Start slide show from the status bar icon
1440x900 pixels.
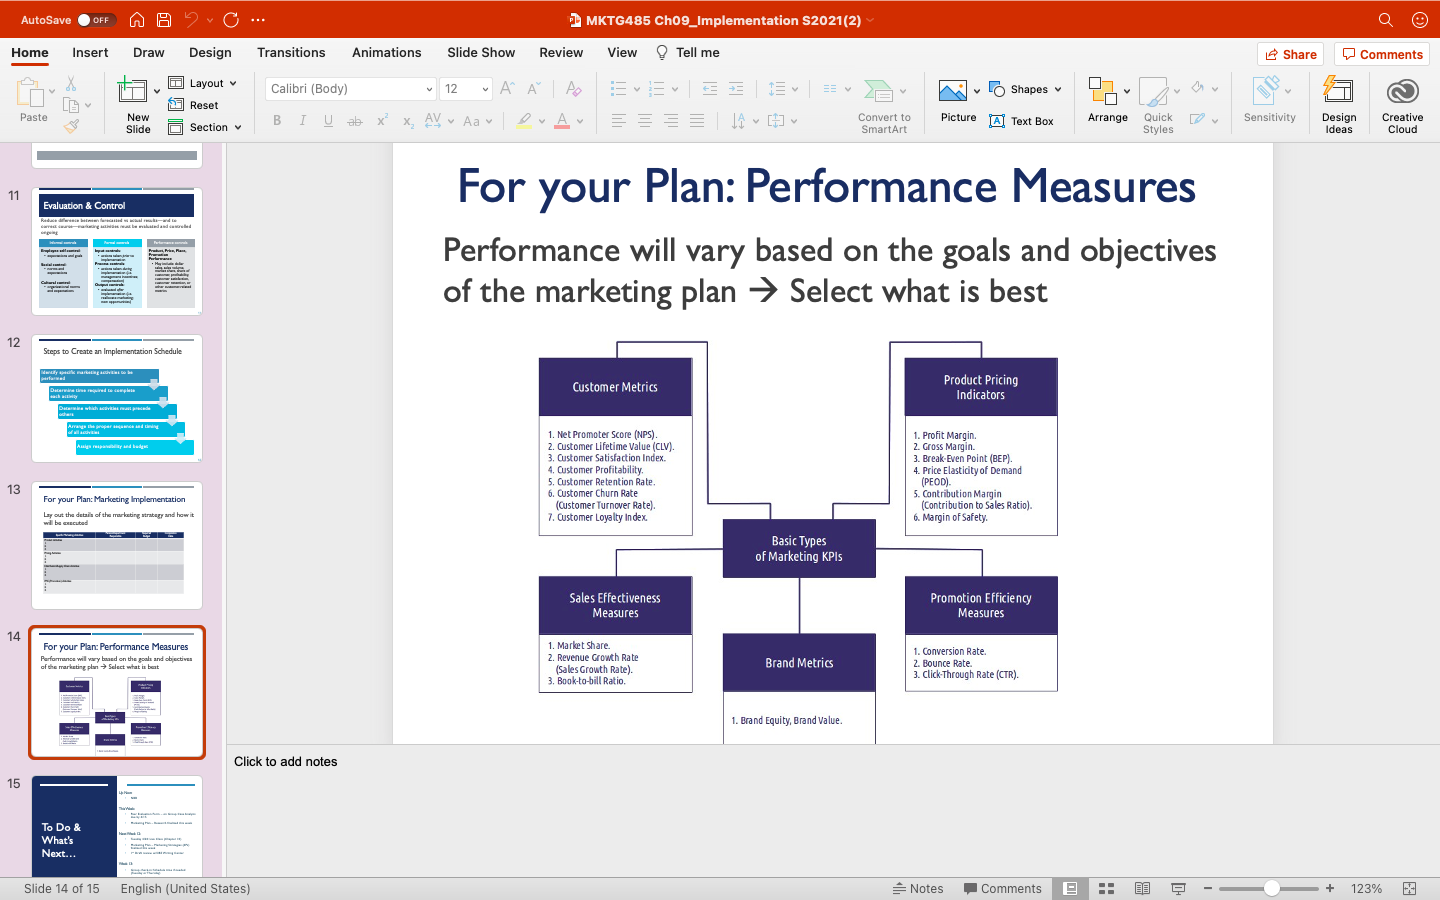1178,888
